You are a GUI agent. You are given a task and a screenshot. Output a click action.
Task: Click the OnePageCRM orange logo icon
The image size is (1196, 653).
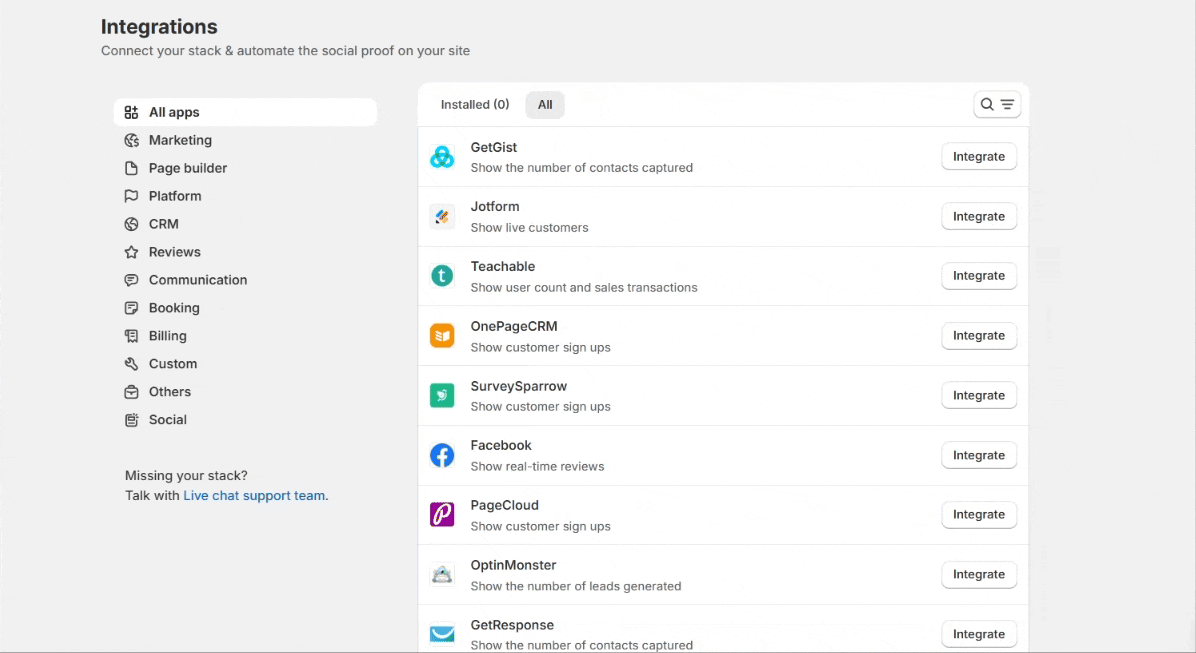442,336
